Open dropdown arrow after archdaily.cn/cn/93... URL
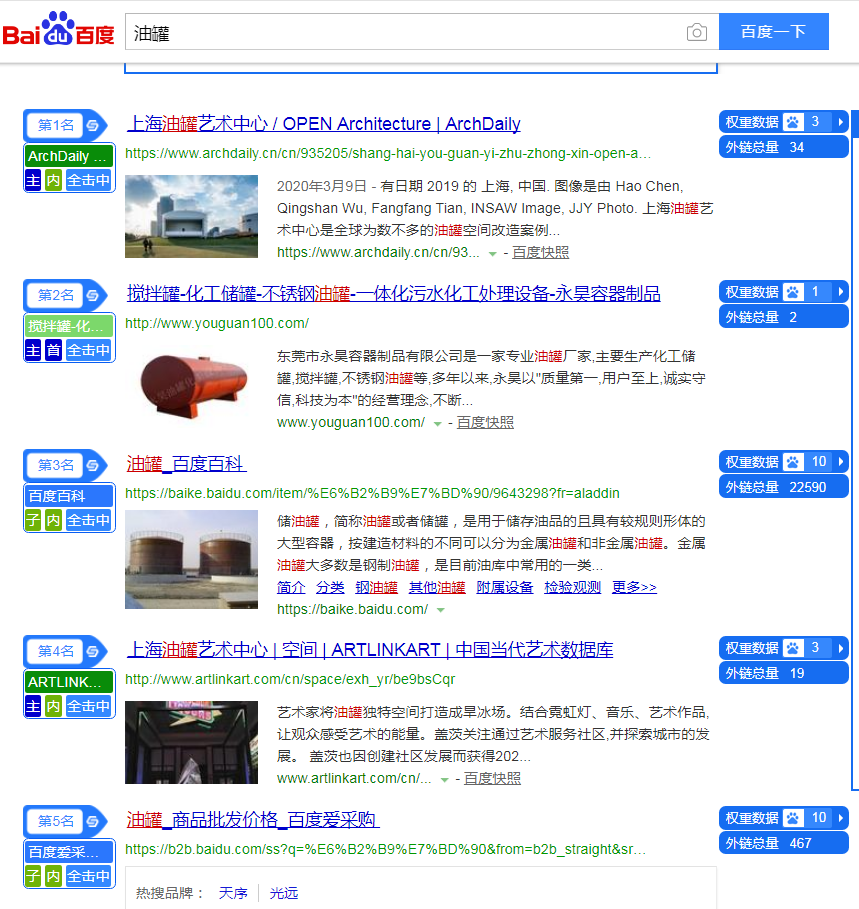Screen dimensions: 859x909 click(x=492, y=254)
